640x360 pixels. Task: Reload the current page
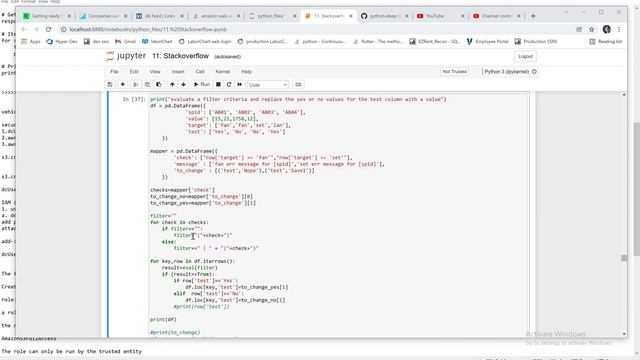point(48,29)
